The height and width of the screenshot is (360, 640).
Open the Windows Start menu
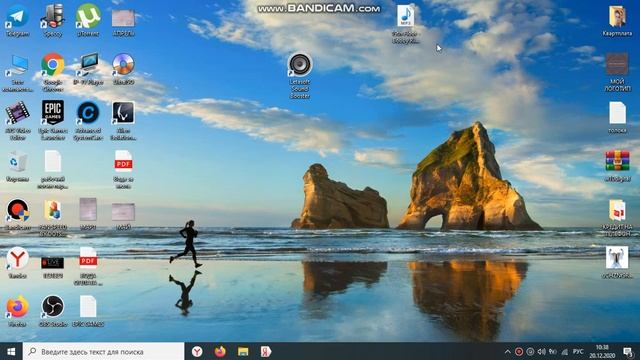click(11, 351)
